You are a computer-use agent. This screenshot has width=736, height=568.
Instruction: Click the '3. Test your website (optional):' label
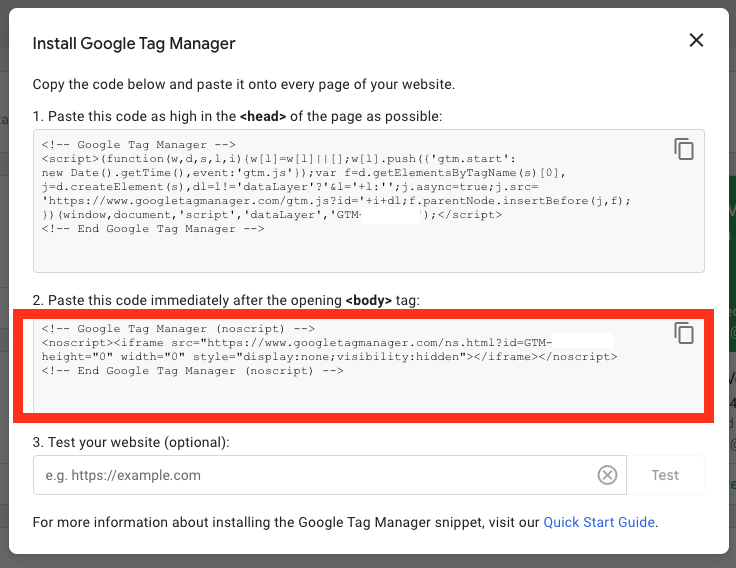point(131,442)
